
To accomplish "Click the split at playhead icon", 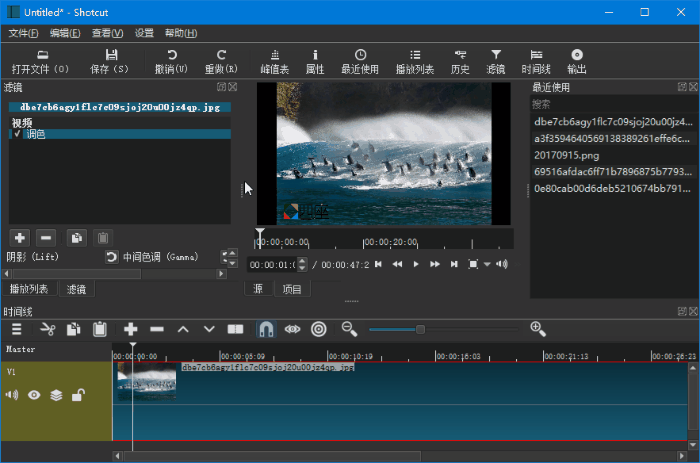I will 235,328.
